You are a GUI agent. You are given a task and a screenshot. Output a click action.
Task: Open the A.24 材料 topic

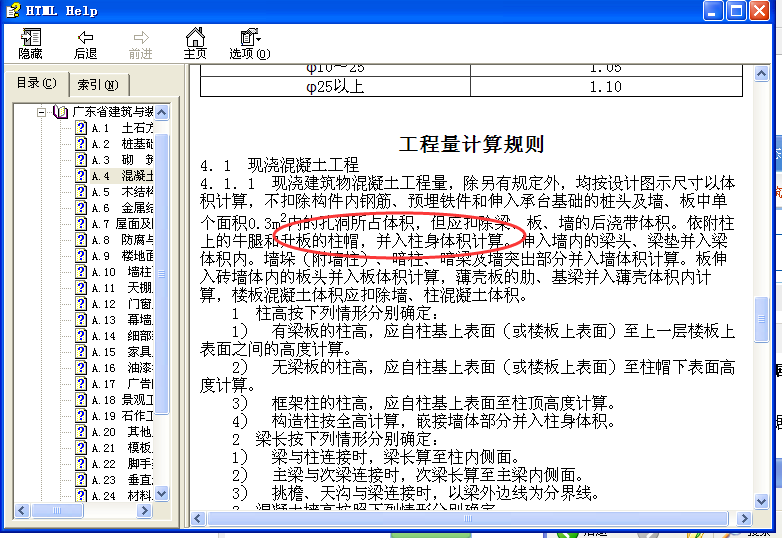point(122,495)
